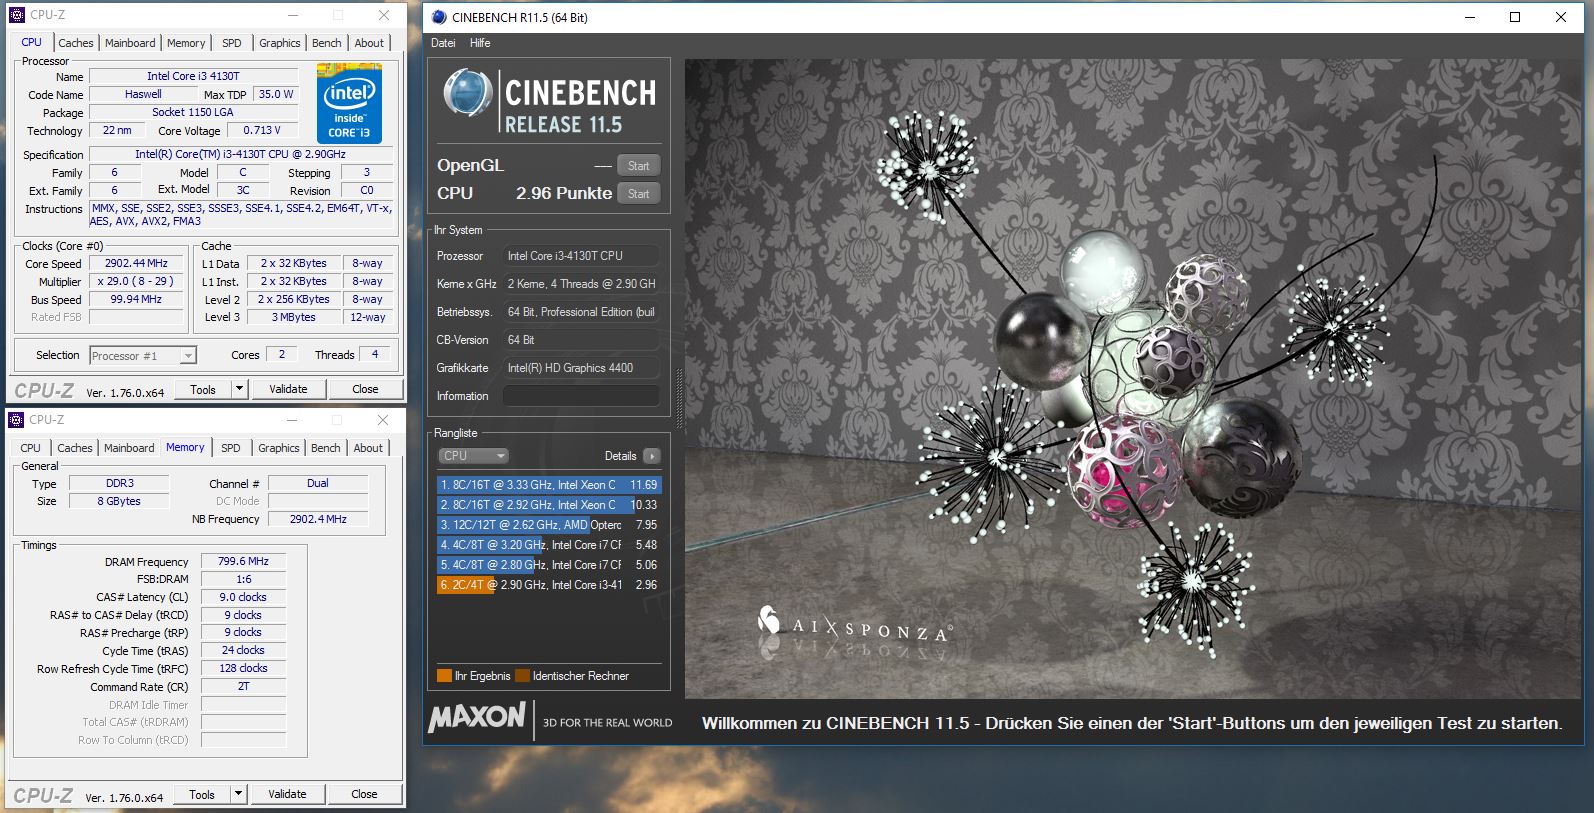Open About tab in lower CPU-Z
Screen dimensions: 1594x813
coord(368,448)
